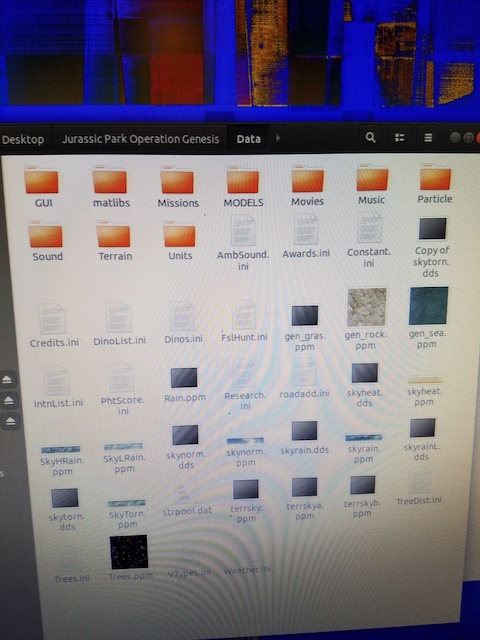
Task: Select the matlibs folder
Action: point(111,187)
